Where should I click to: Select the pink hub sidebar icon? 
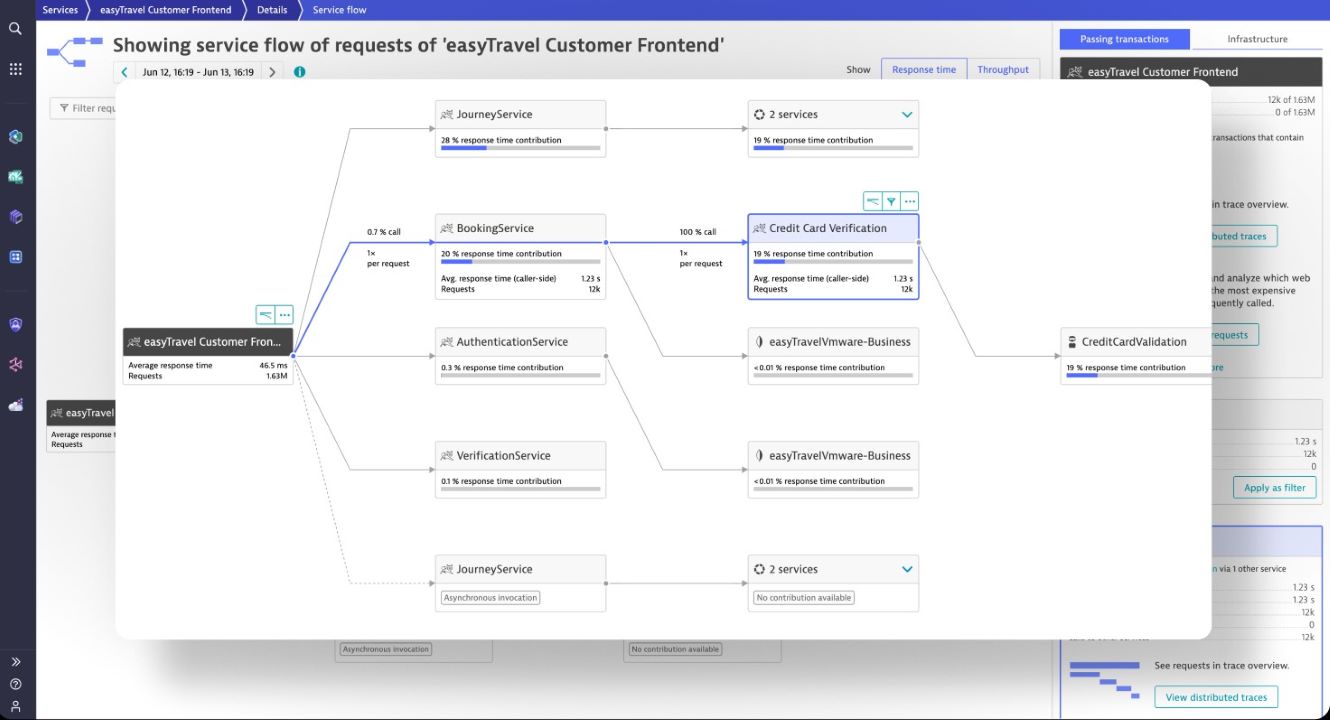point(15,364)
